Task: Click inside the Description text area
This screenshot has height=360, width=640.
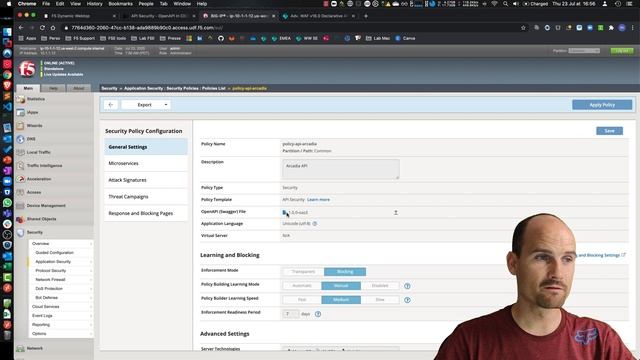Action: (x=341, y=169)
